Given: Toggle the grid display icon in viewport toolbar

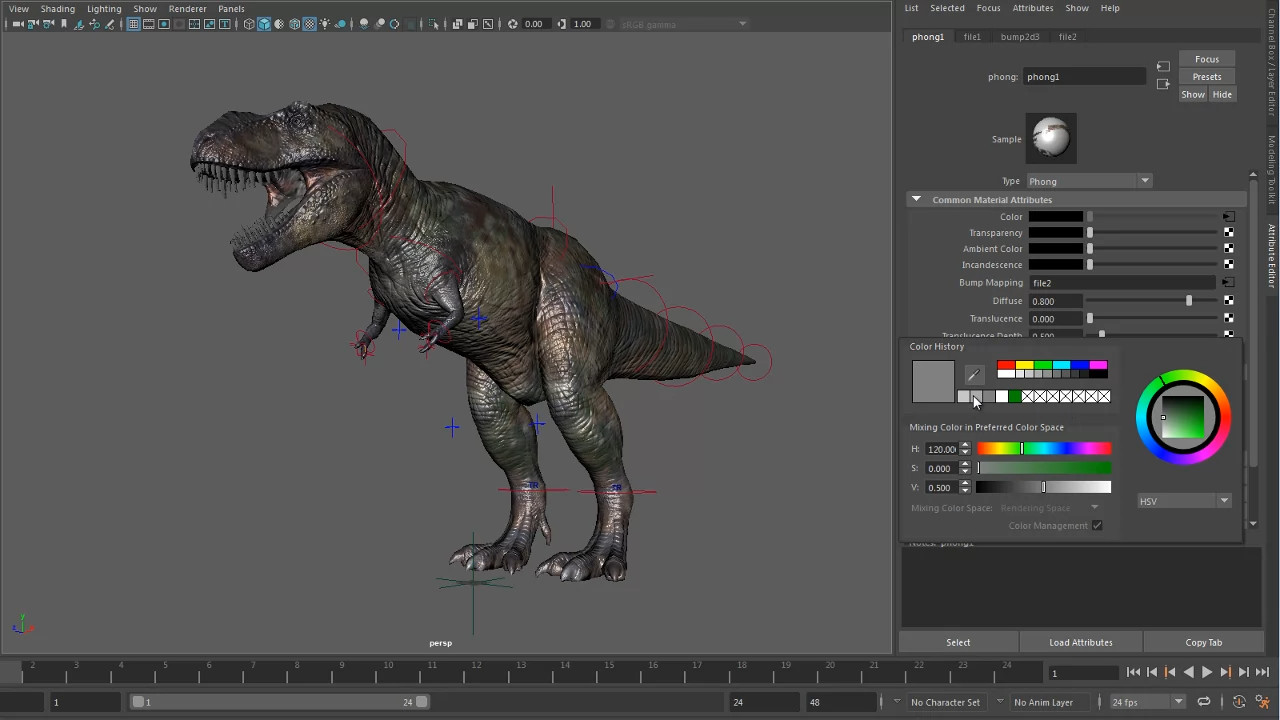Looking at the screenshot, I should pyautogui.click(x=133, y=24).
